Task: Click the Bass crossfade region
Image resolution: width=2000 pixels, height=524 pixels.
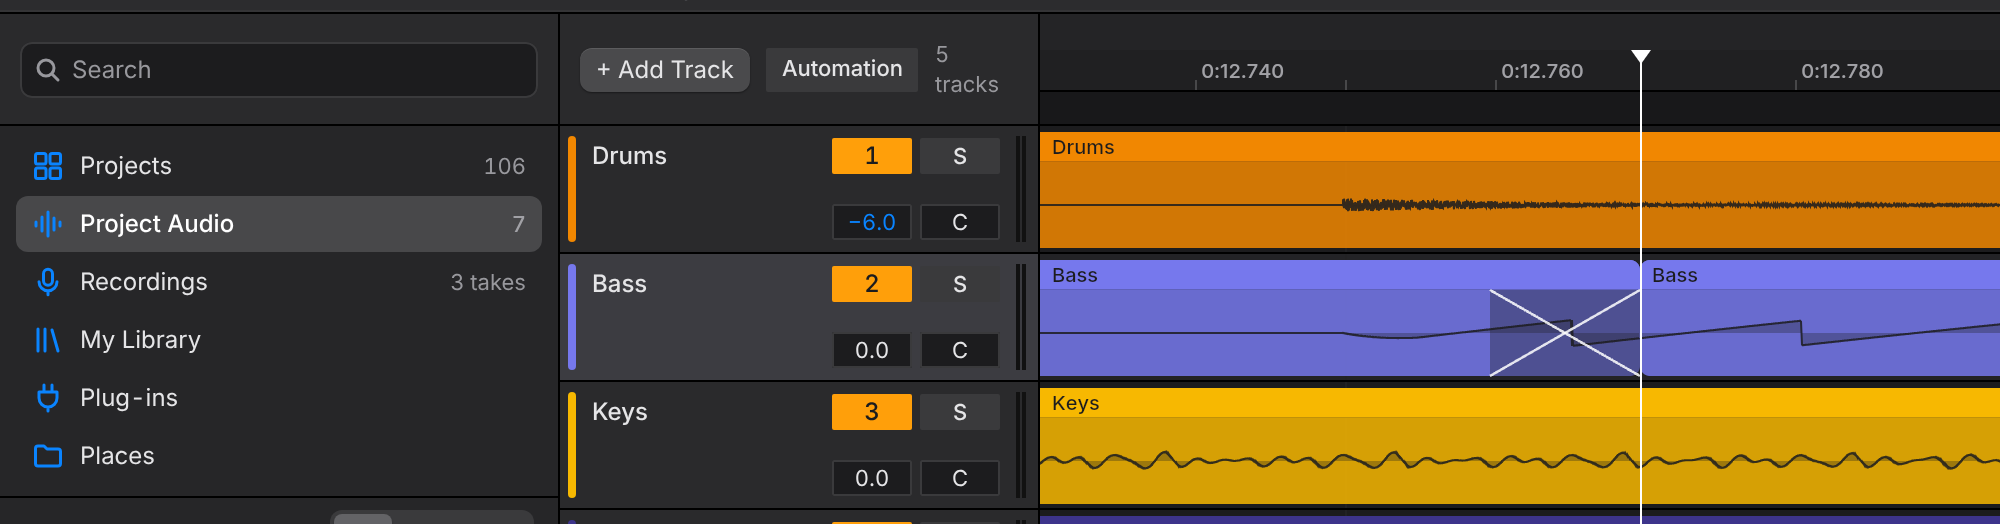Action: 1565,333
